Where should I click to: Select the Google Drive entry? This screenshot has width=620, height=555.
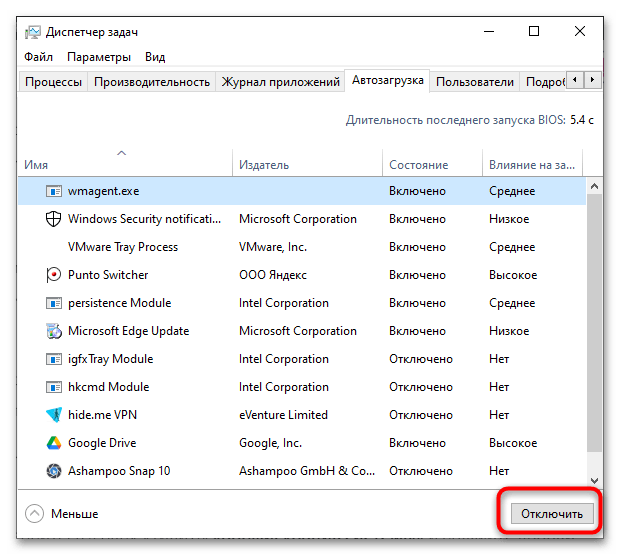[302, 443]
